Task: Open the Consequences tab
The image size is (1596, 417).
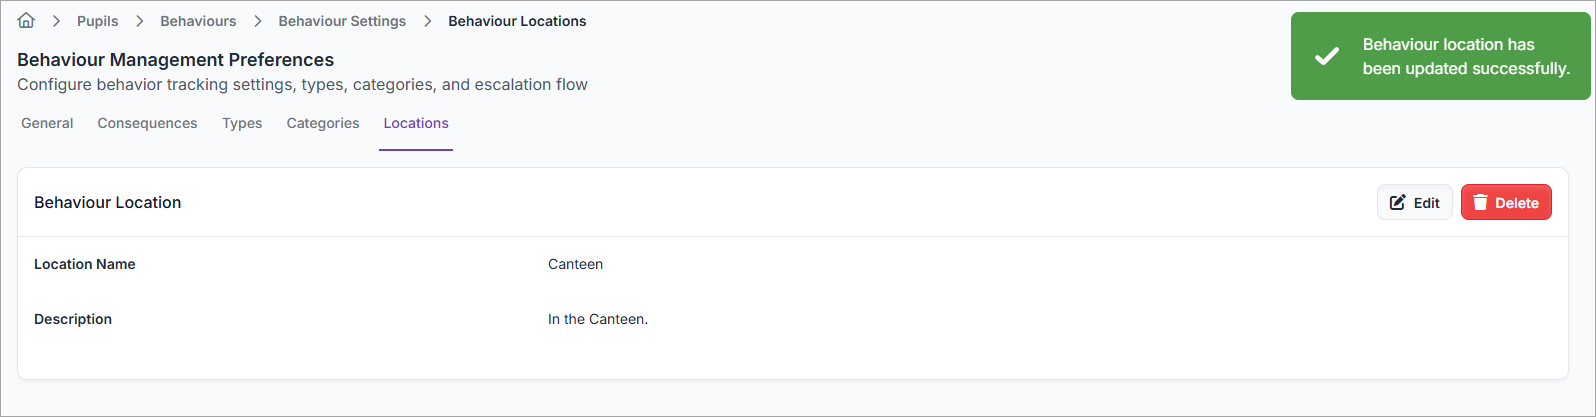Action: tap(147, 123)
